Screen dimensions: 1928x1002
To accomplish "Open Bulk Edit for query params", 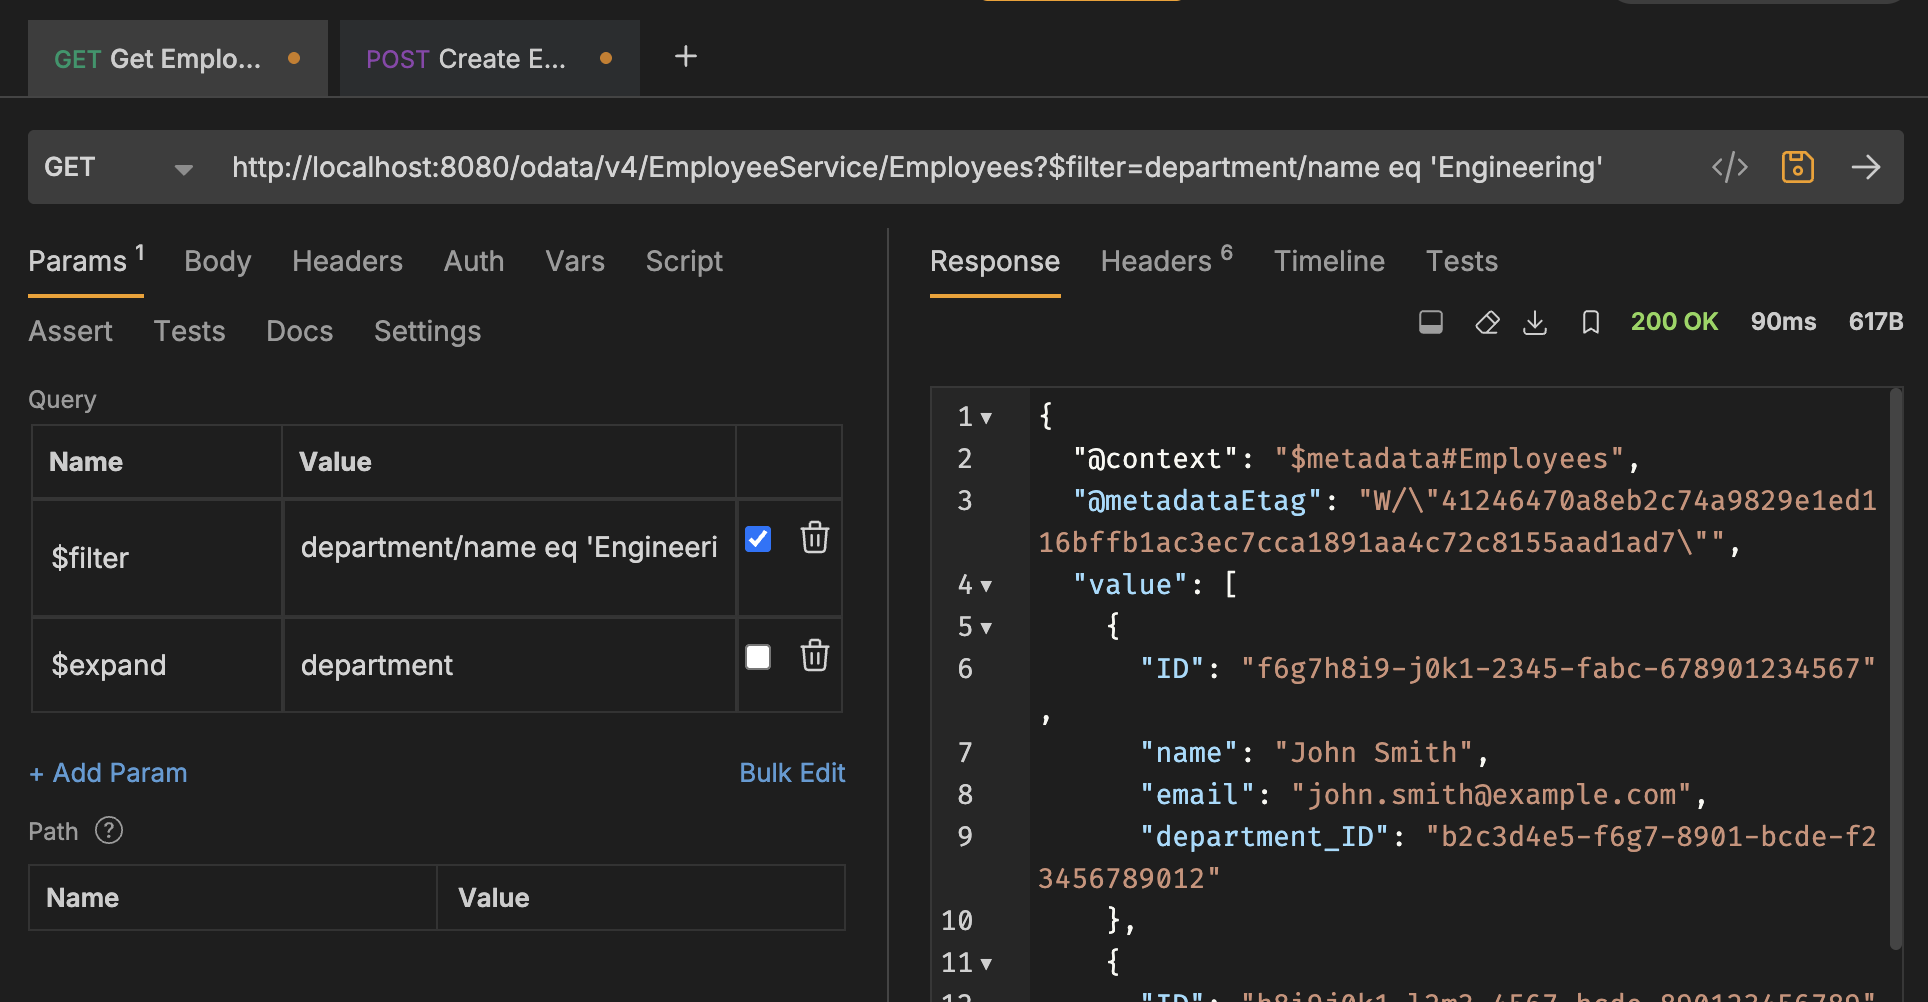I will [791, 773].
